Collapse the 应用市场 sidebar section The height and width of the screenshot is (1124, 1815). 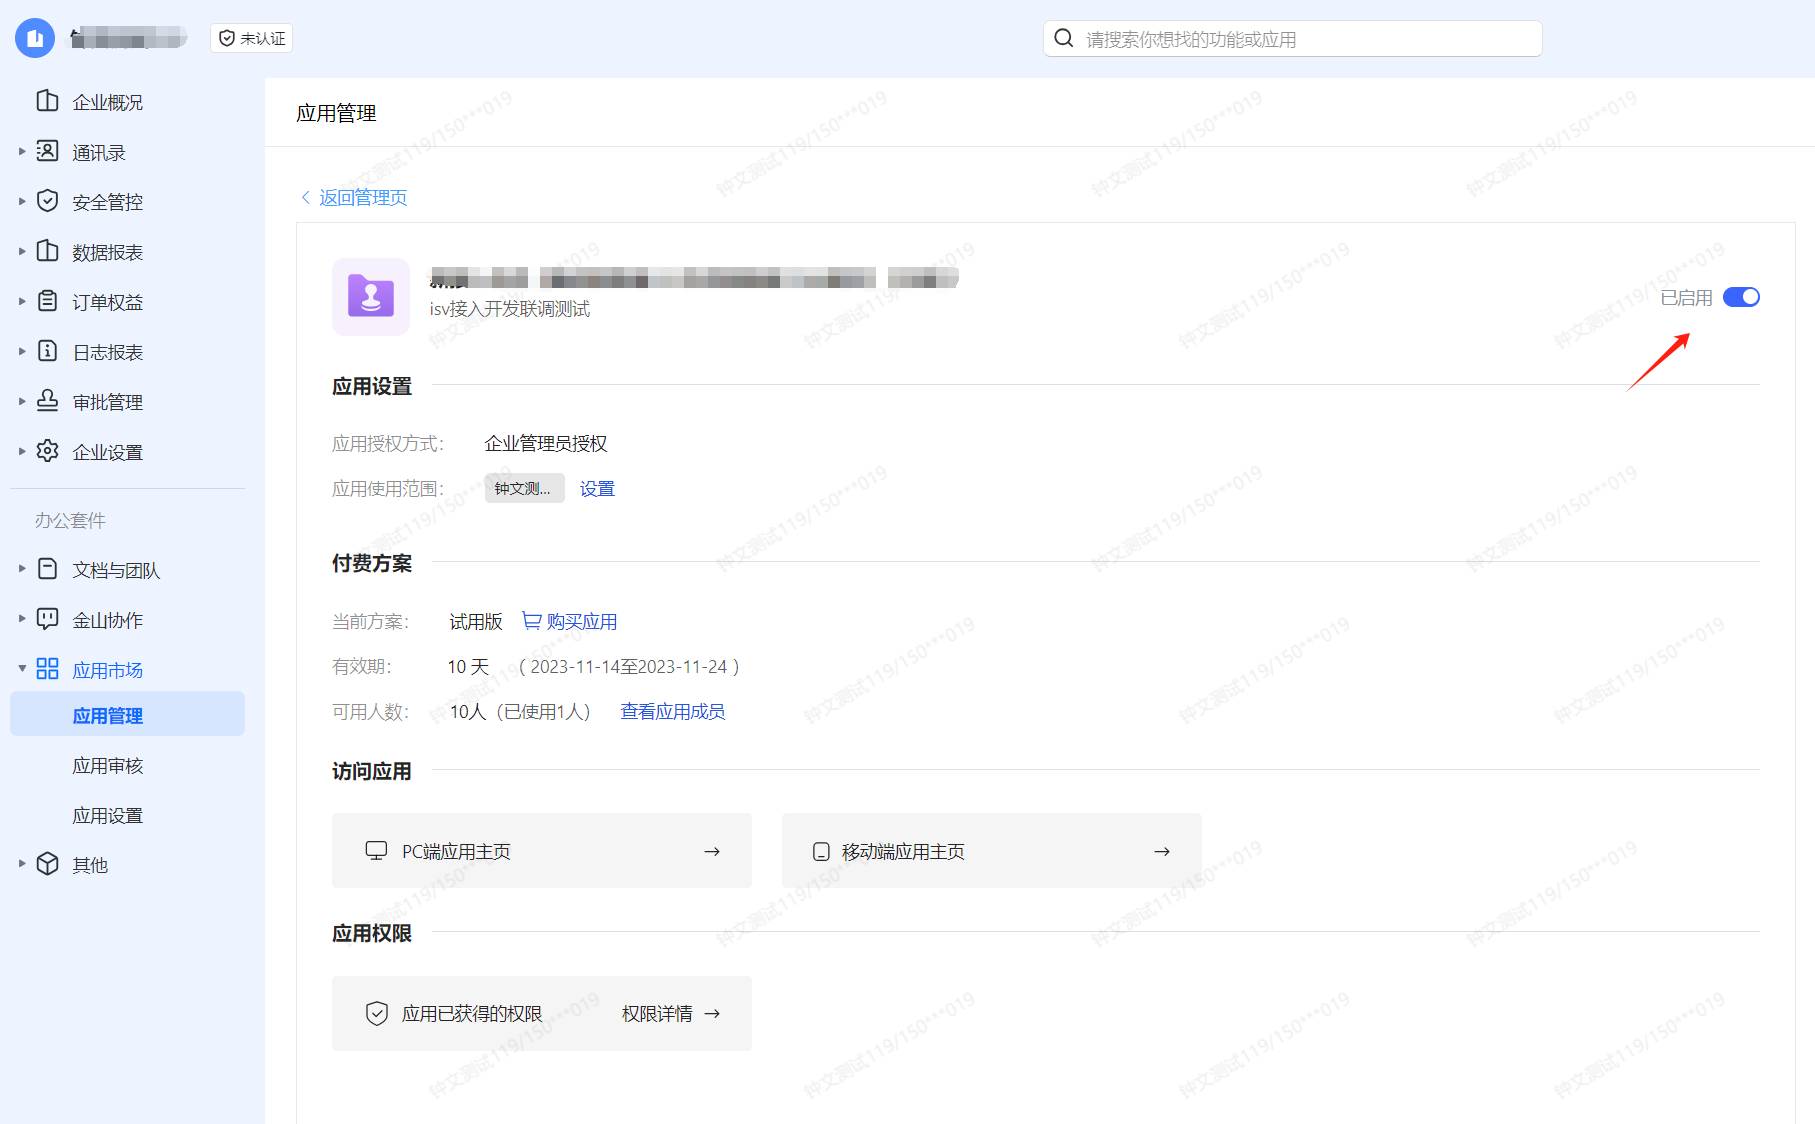coord(22,669)
